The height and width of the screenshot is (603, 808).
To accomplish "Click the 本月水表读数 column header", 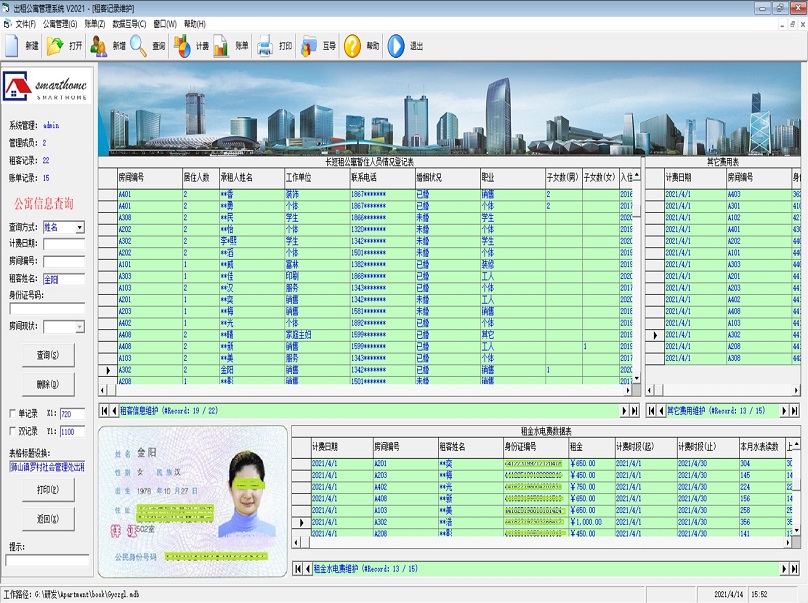I will [762, 447].
